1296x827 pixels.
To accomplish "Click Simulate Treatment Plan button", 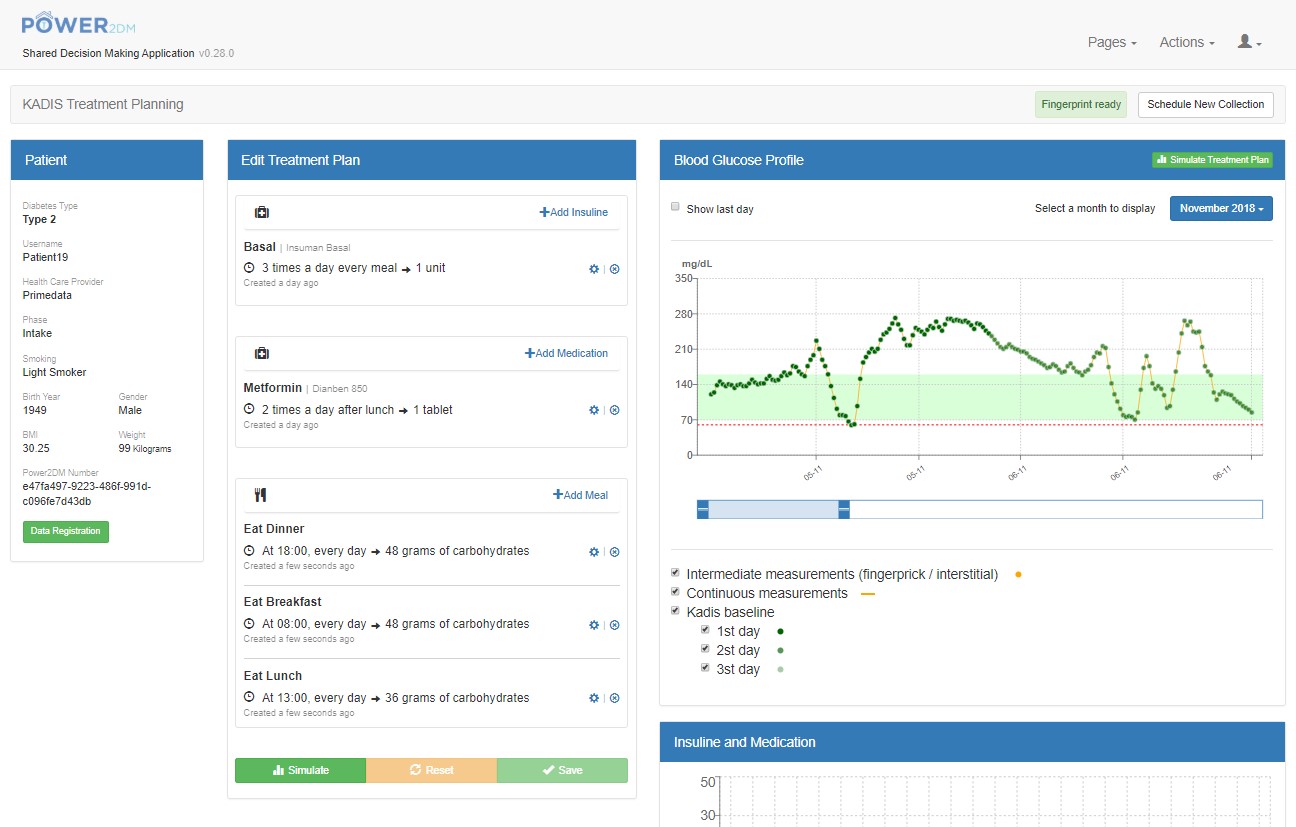I will (1212, 160).
